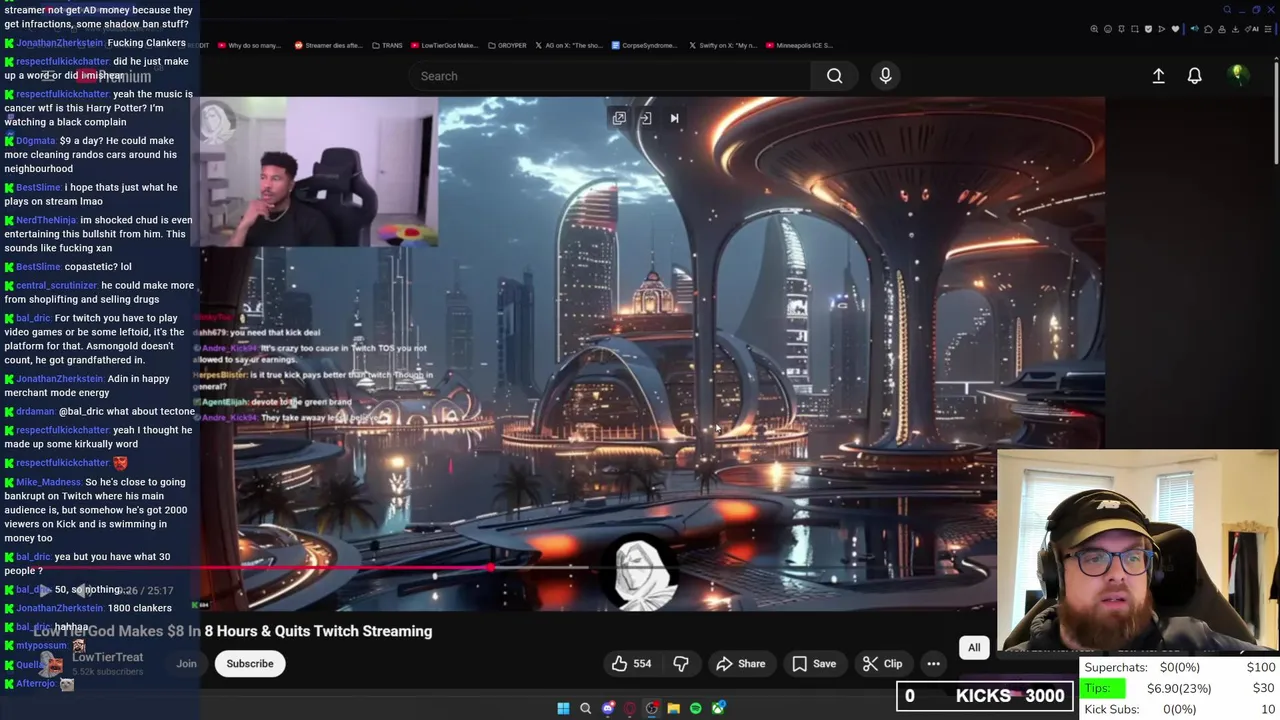Start voice search with the microphone icon
This screenshot has width=1280, height=720.
point(885,76)
